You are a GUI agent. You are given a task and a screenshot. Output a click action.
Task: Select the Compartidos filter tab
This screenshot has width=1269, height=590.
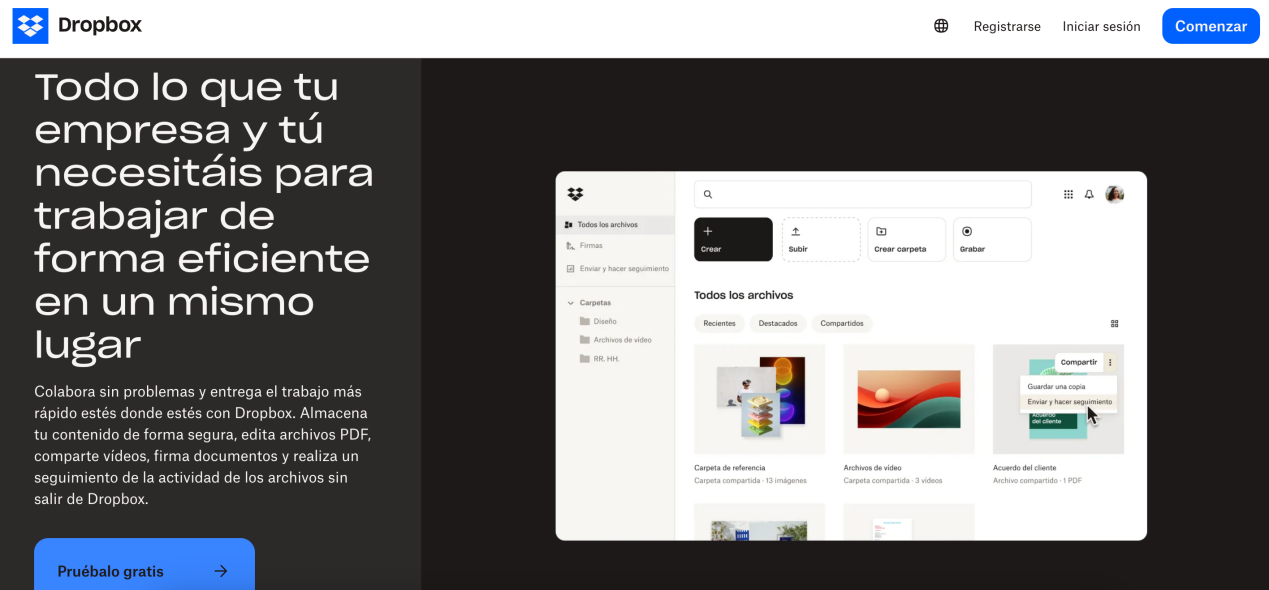pyautogui.click(x=842, y=323)
